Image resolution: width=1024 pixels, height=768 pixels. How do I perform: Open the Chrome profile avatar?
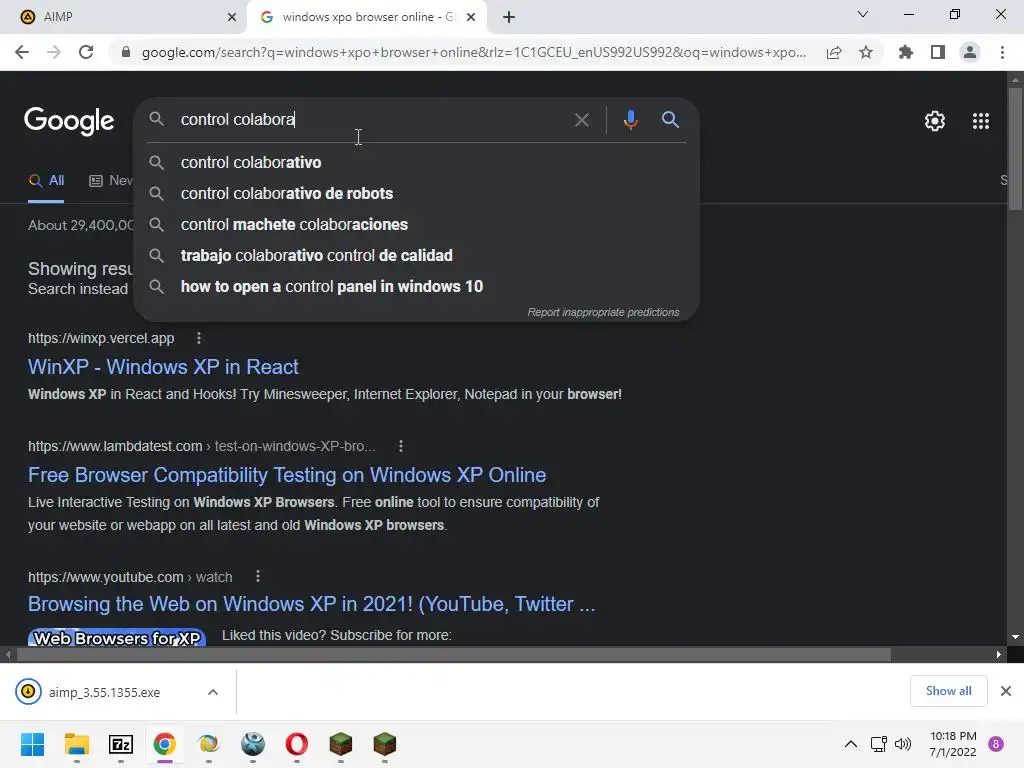[970, 52]
